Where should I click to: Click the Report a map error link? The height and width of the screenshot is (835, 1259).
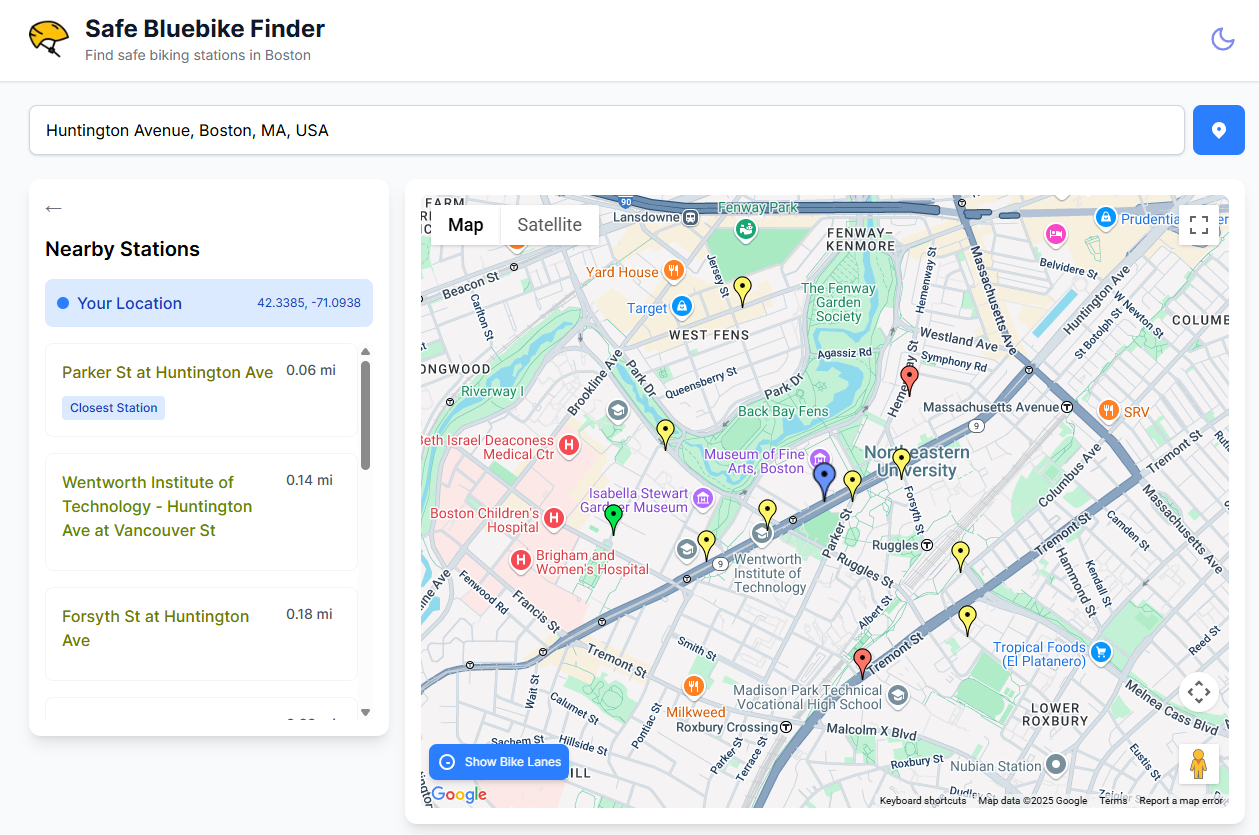pos(1180,800)
